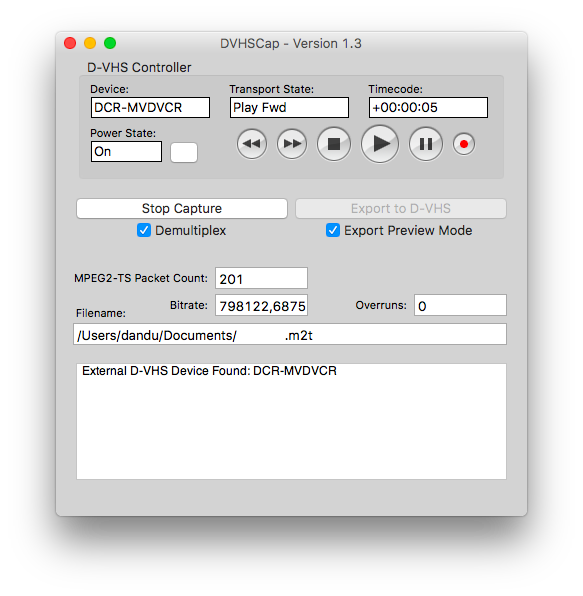Uncheck the Demultiplex checkbox

pyautogui.click(x=144, y=230)
